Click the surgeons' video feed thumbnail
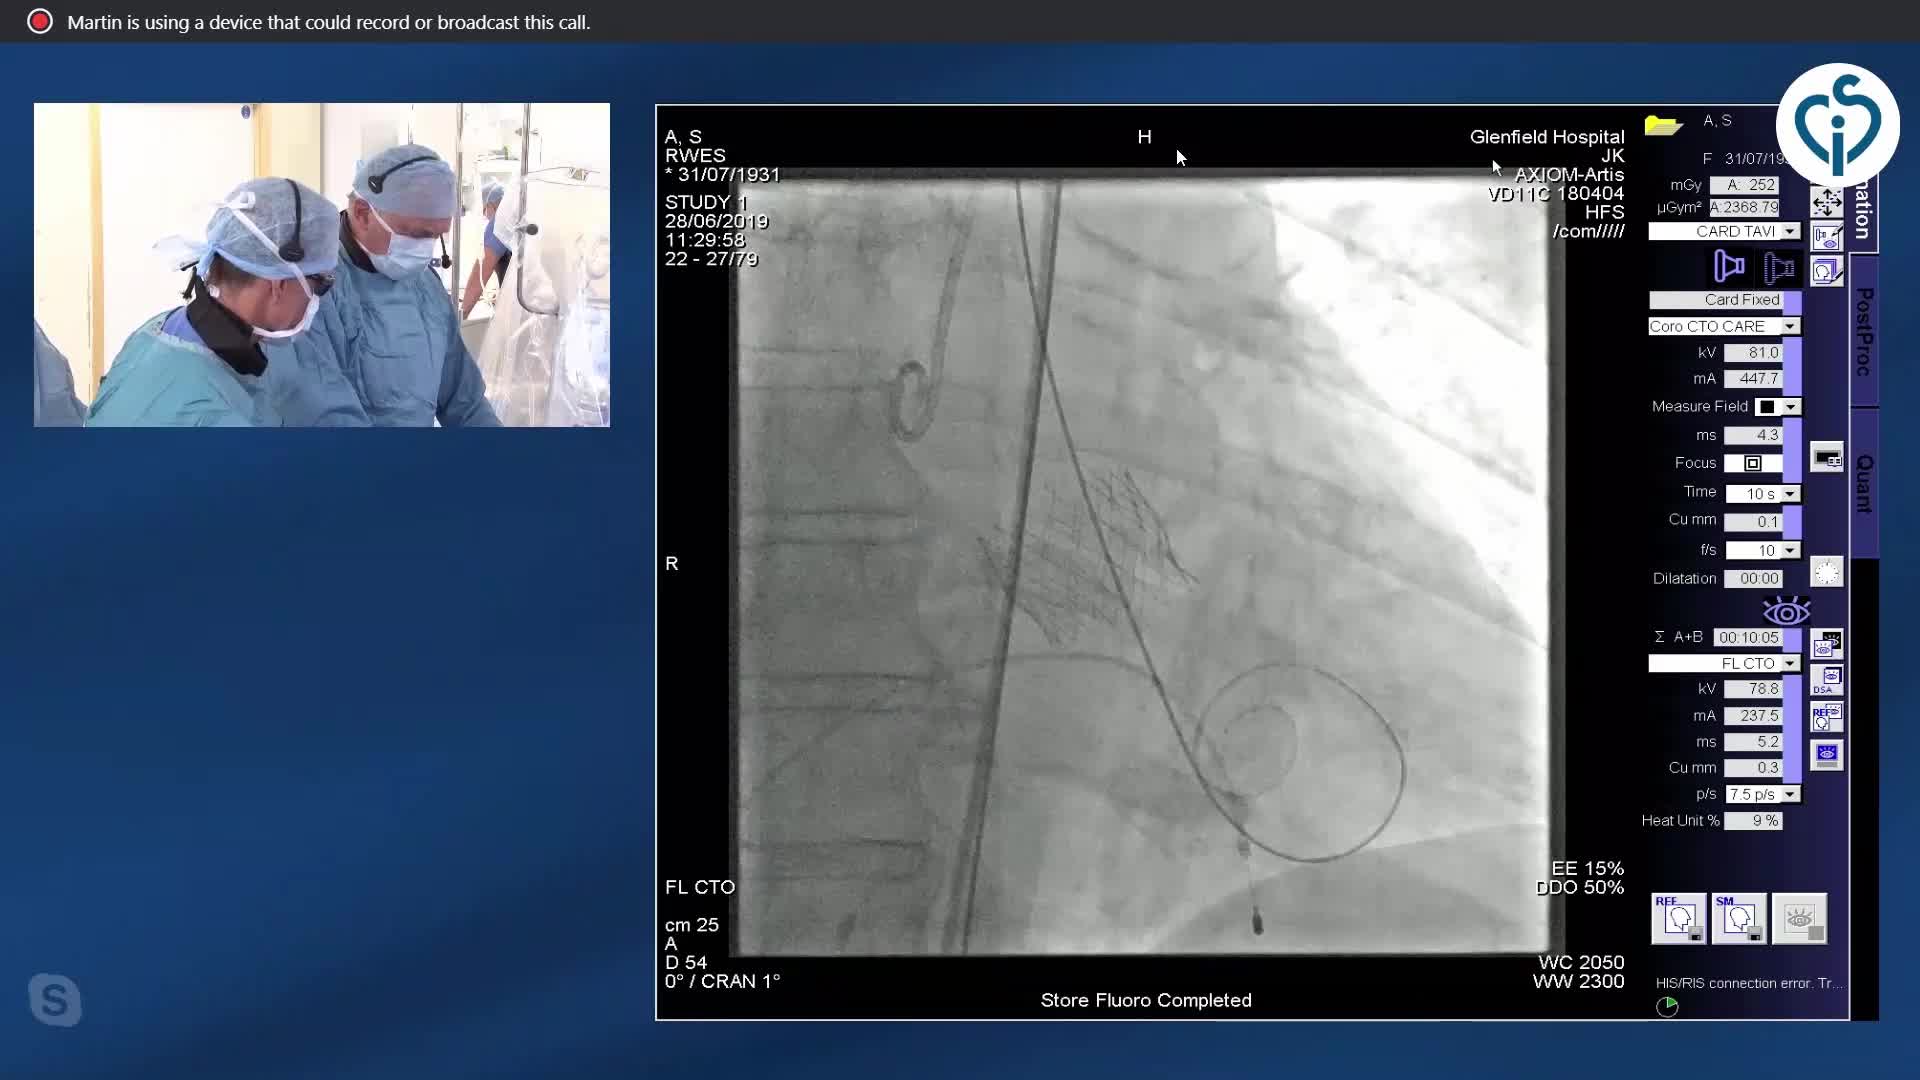The height and width of the screenshot is (1080, 1920). pos(321,265)
